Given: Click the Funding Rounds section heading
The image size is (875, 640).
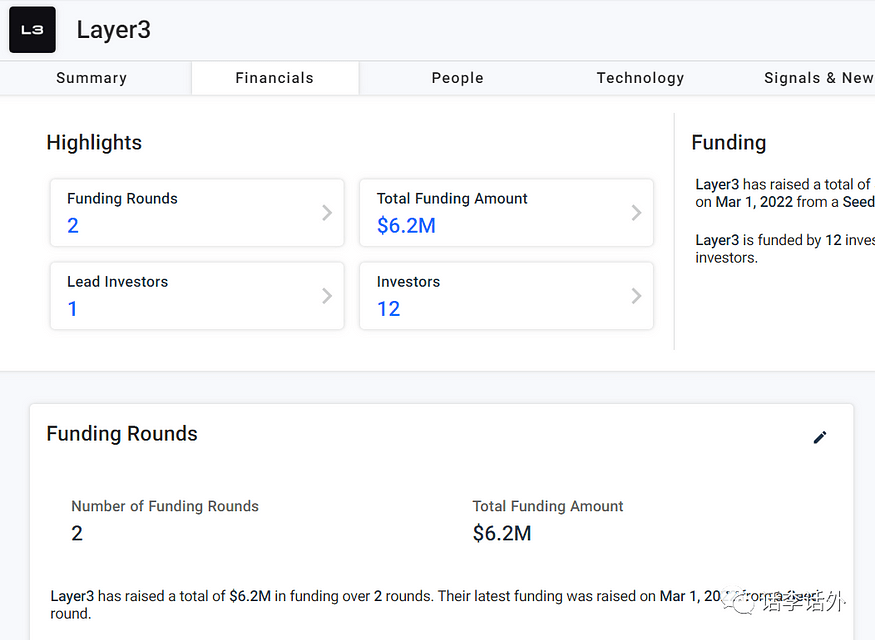Looking at the screenshot, I should point(122,434).
